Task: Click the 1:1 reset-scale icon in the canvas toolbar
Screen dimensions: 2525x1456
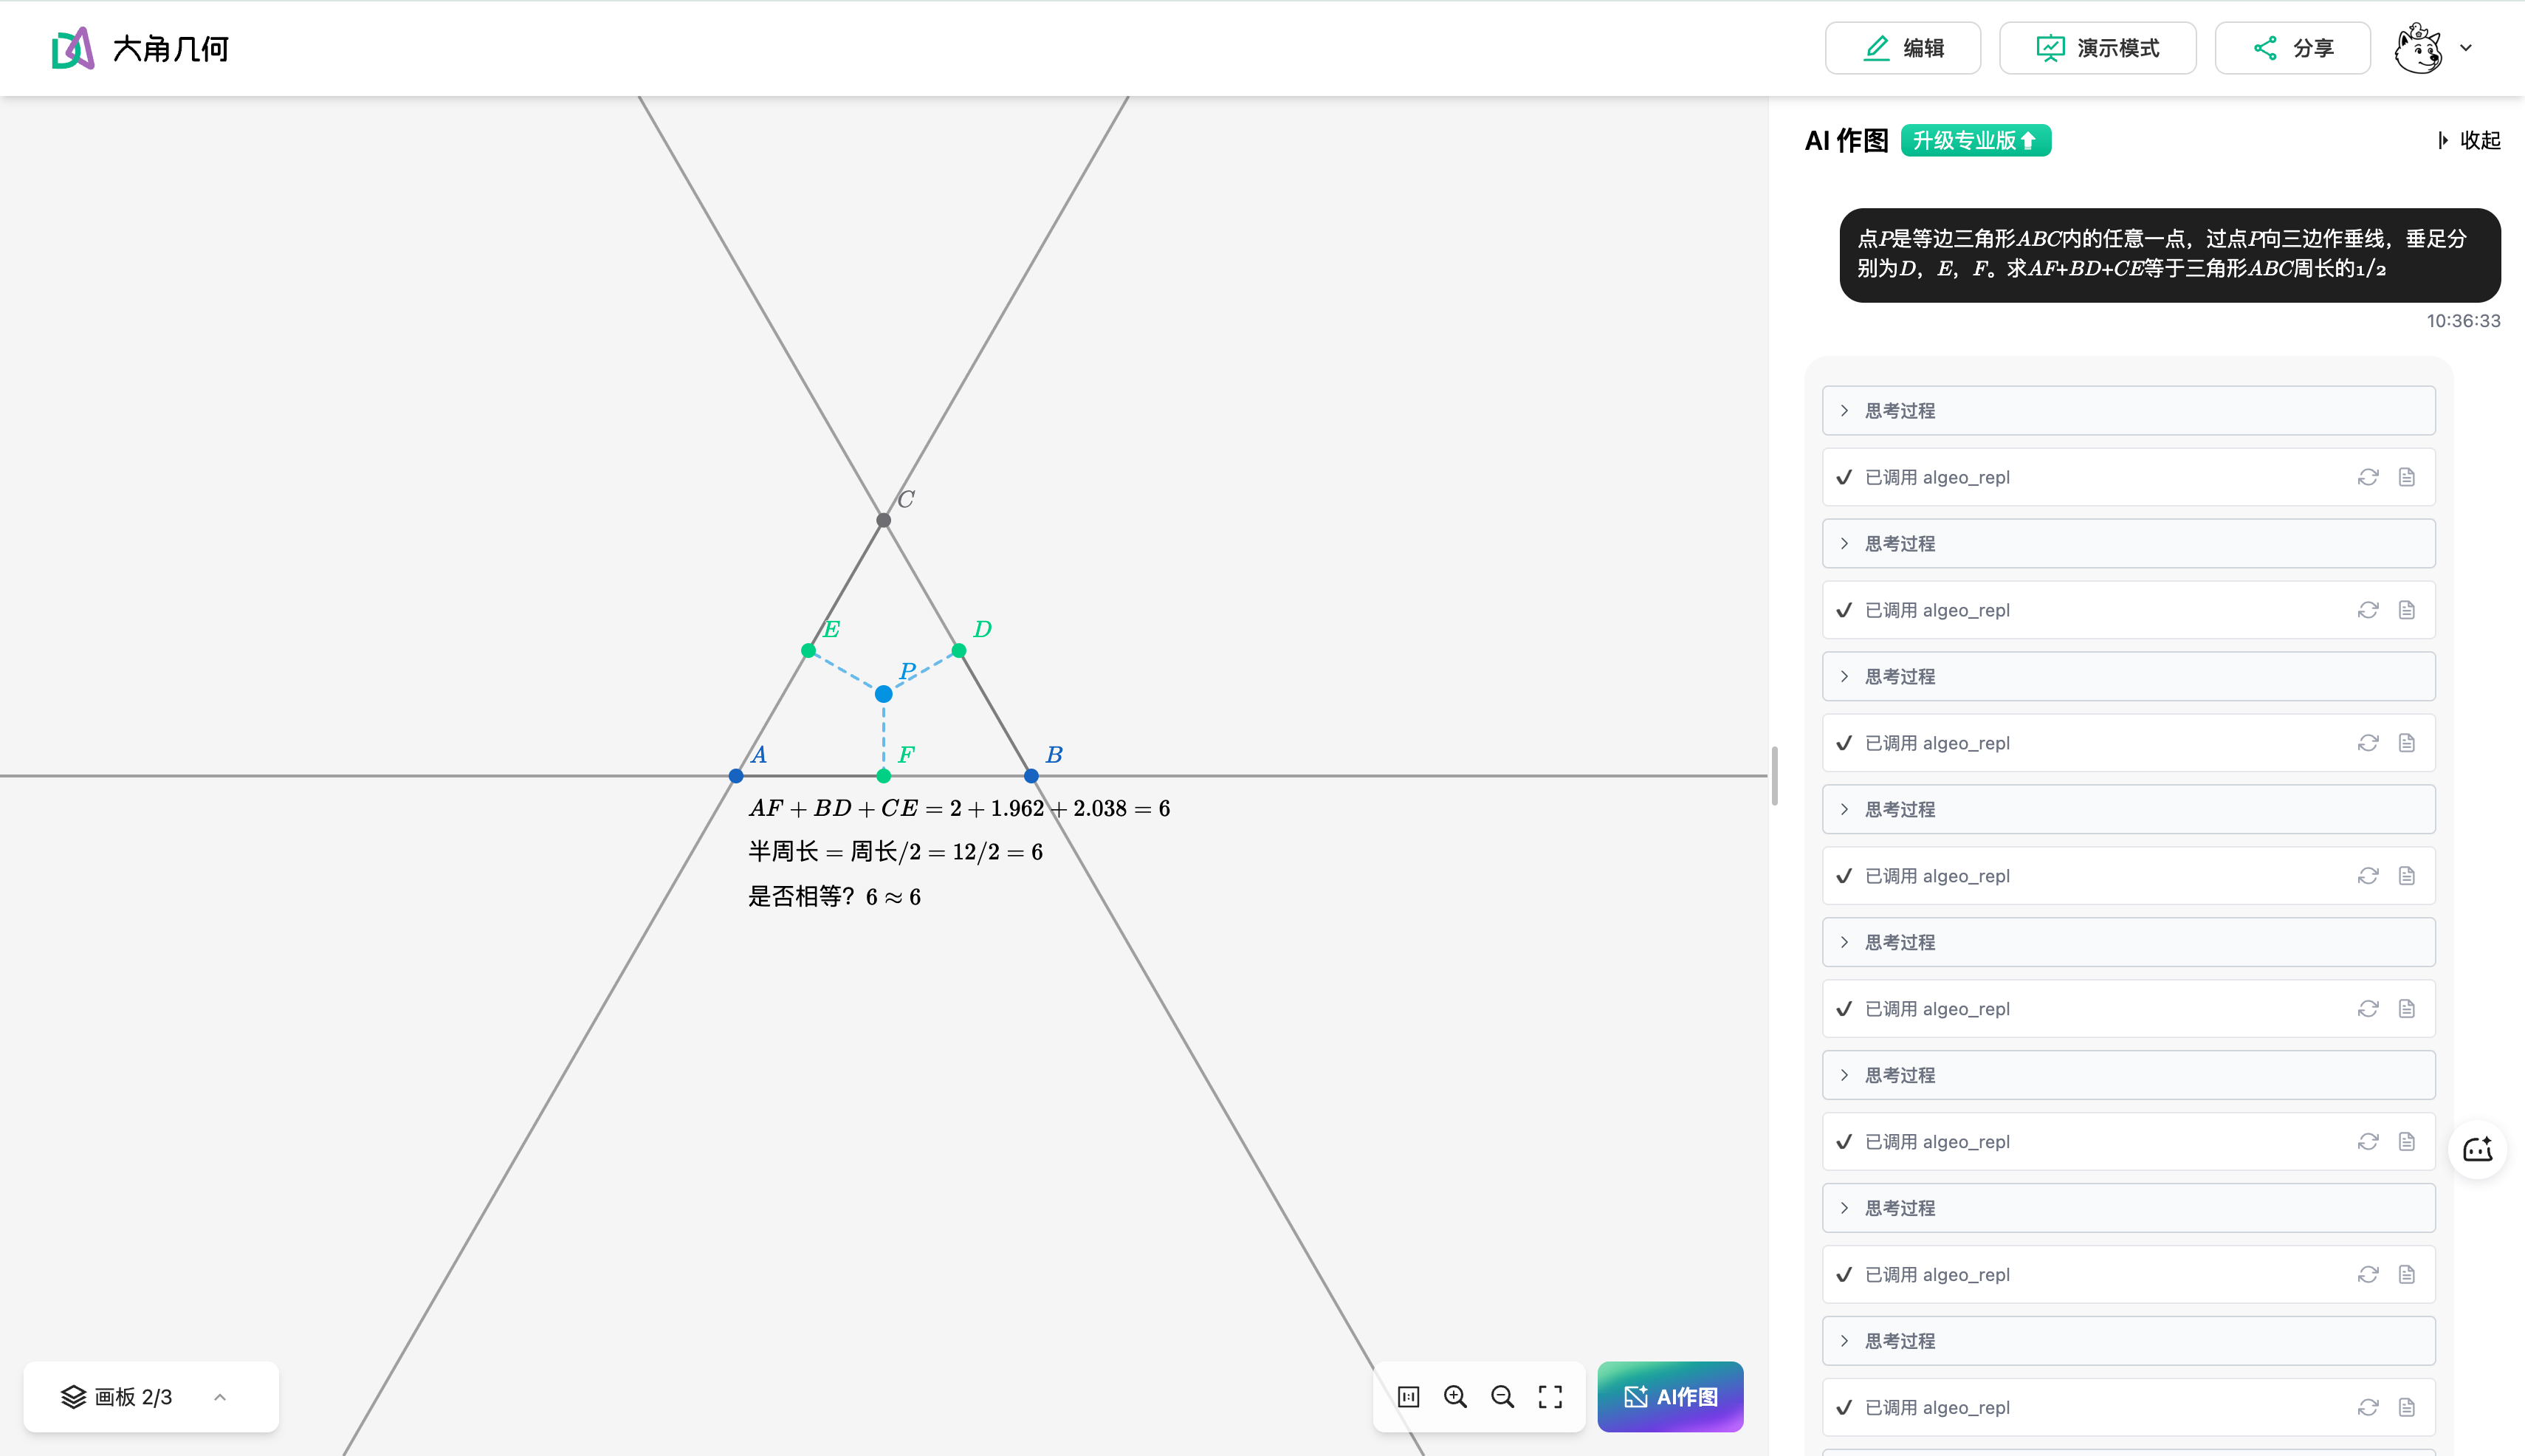Action: pos(1408,1397)
